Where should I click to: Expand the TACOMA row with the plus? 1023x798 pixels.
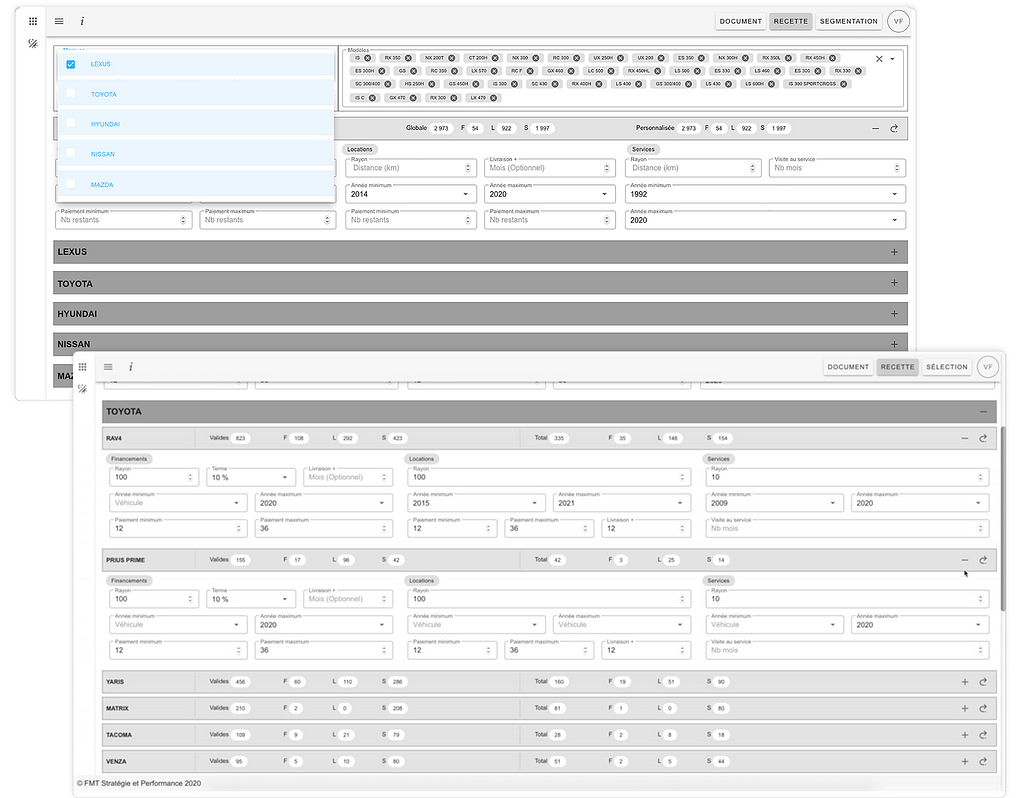coord(964,735)
